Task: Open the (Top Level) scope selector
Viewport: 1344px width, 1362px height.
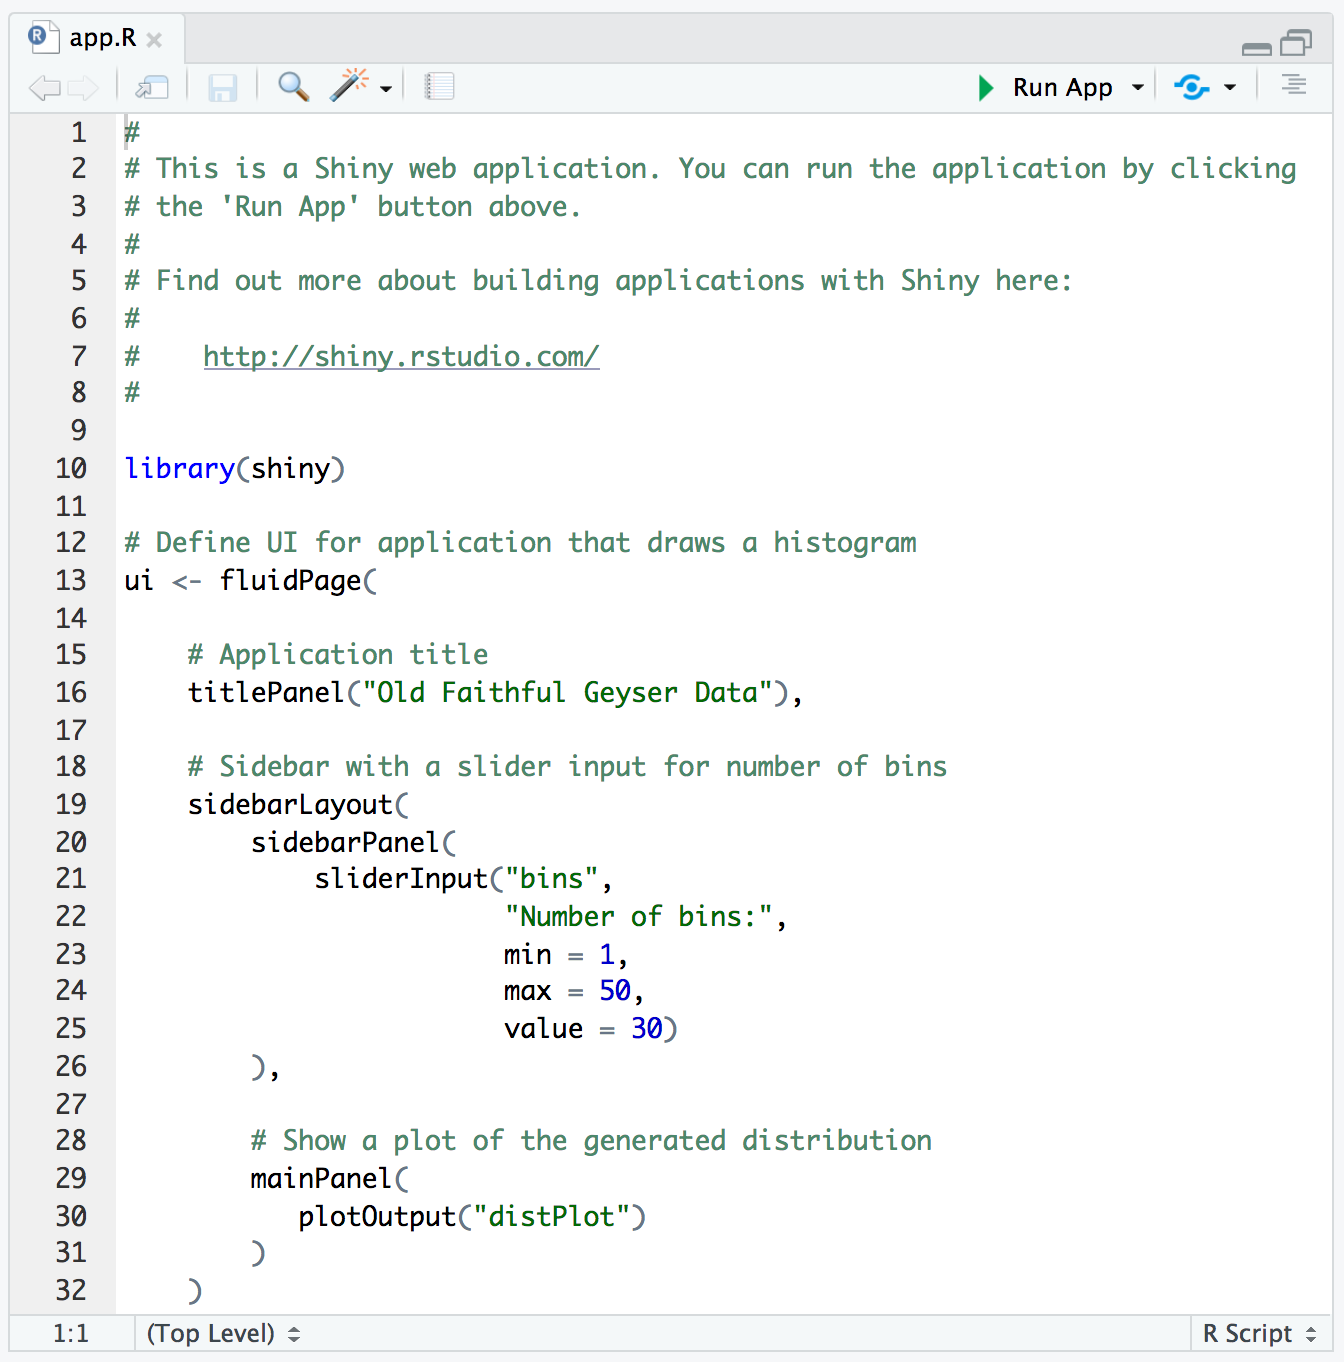Action: 223,1333
